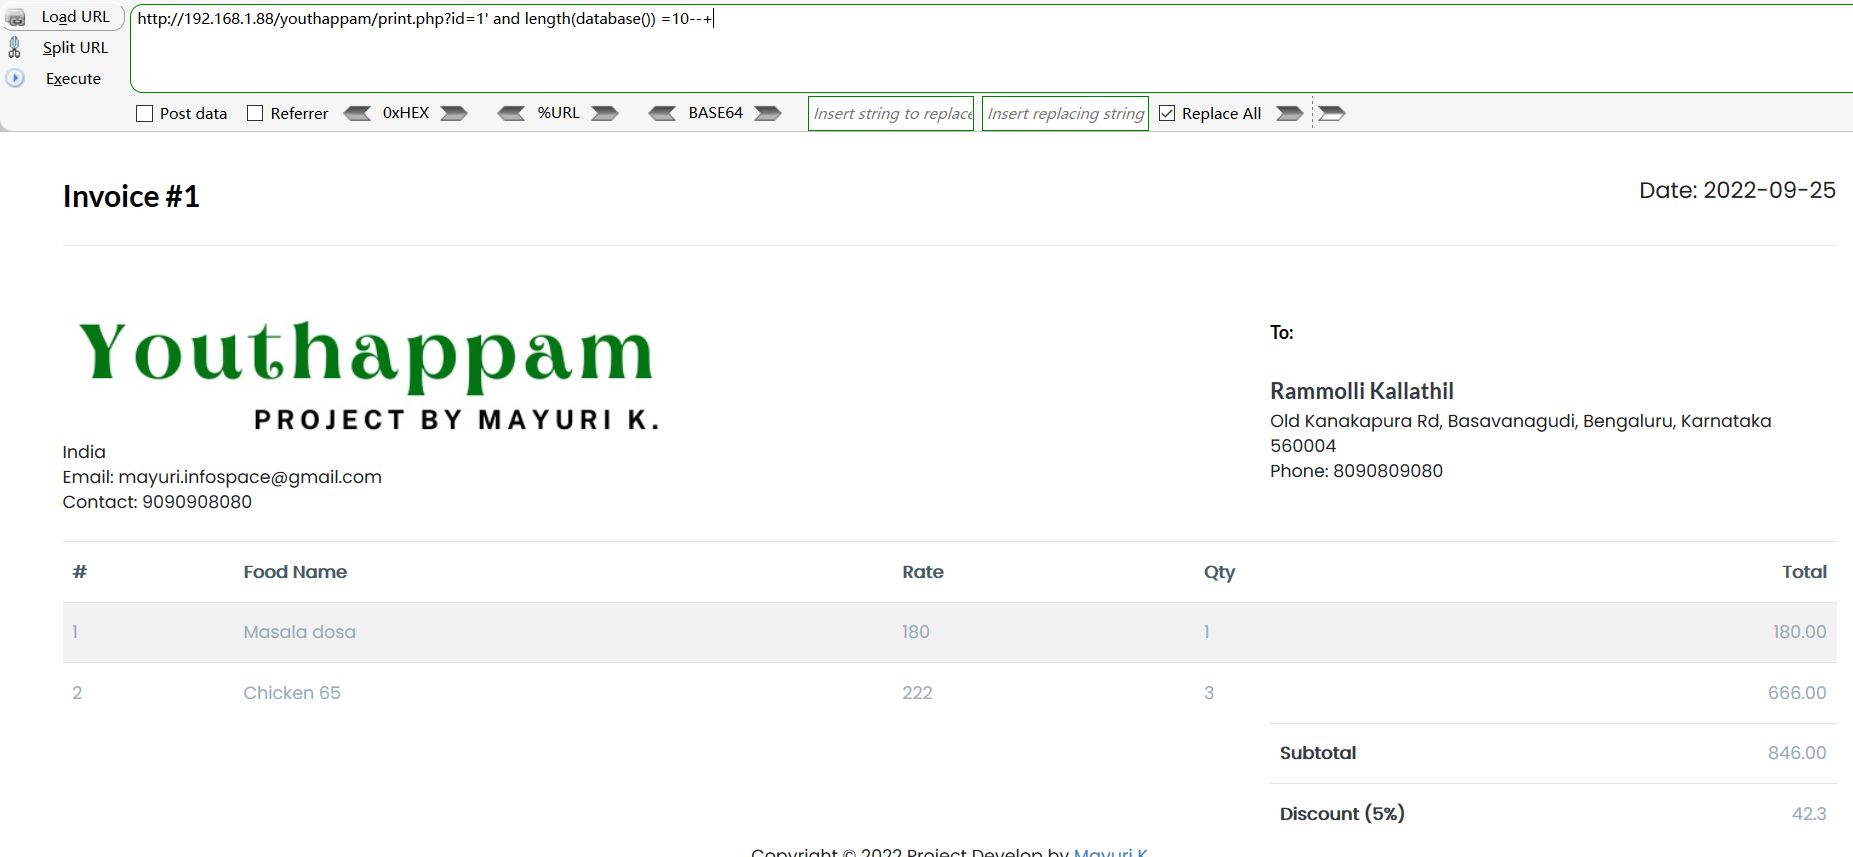Click the 'Qty' column header
The height and width of the screenshot is (857, 1853).
(x=1219, y=572)
